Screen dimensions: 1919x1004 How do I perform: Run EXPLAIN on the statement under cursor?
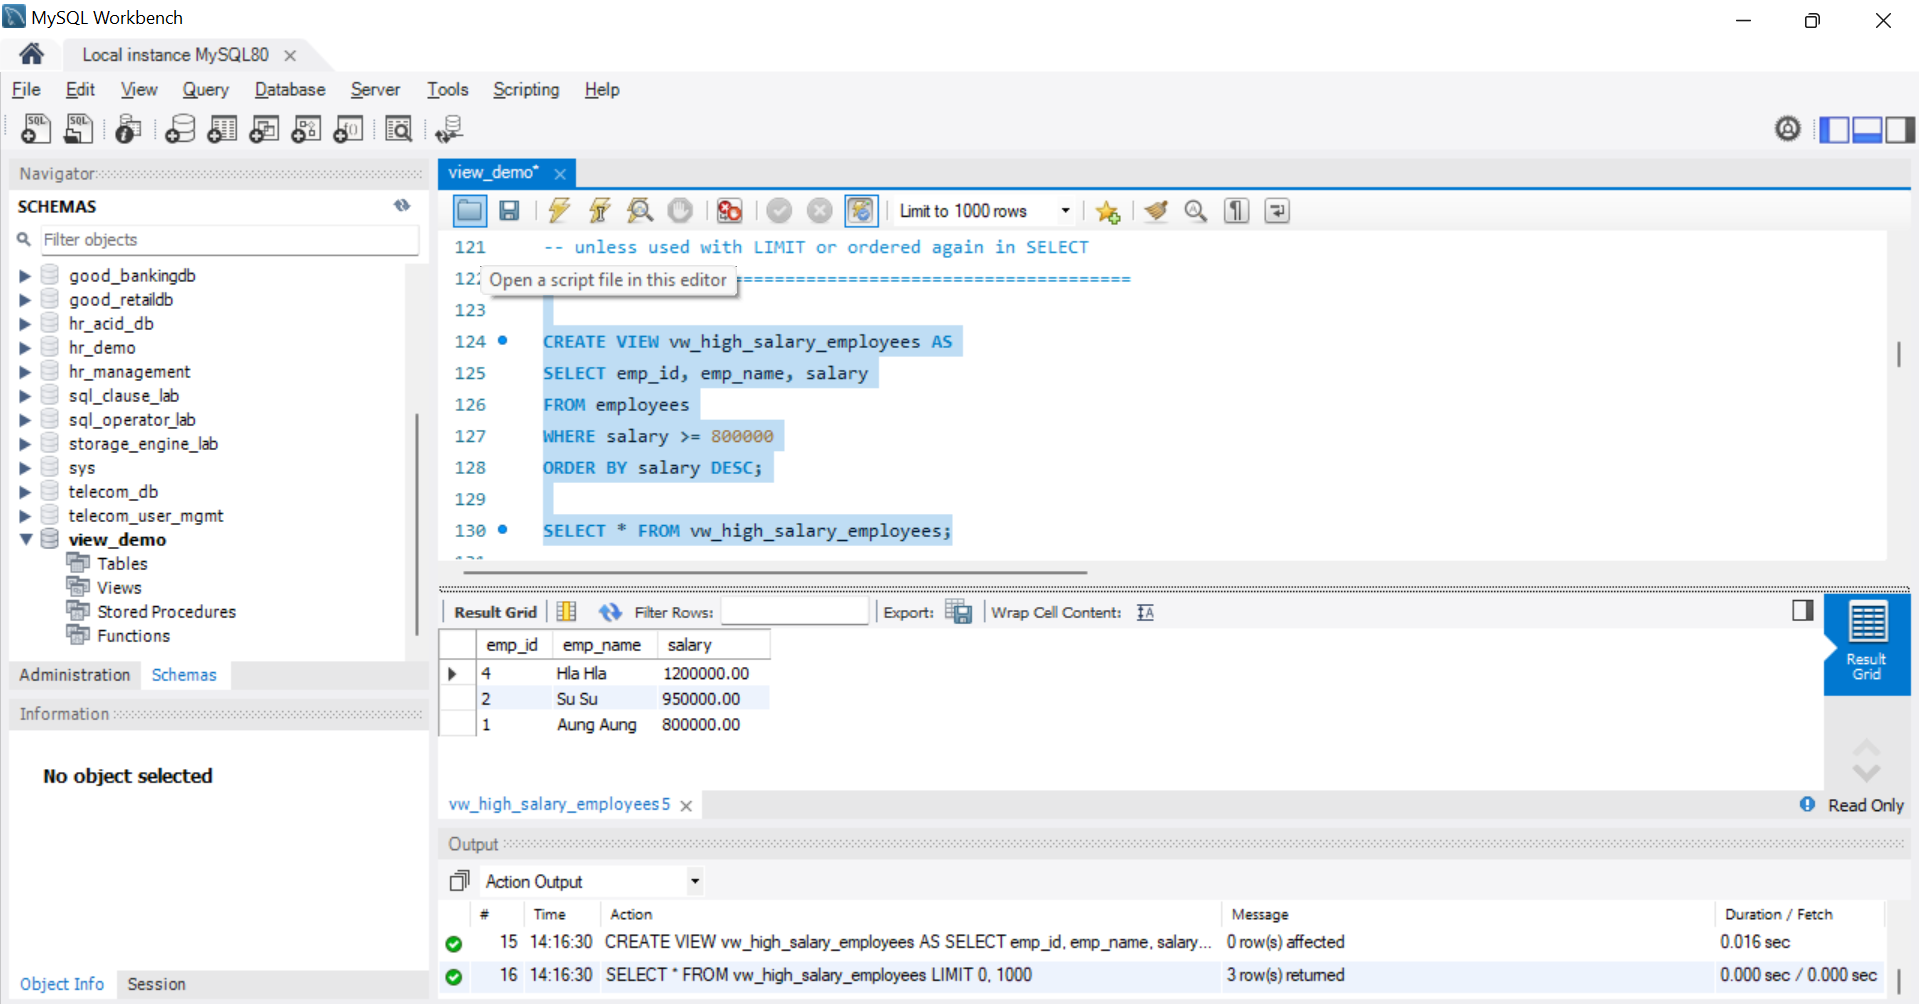click(639, 210)
